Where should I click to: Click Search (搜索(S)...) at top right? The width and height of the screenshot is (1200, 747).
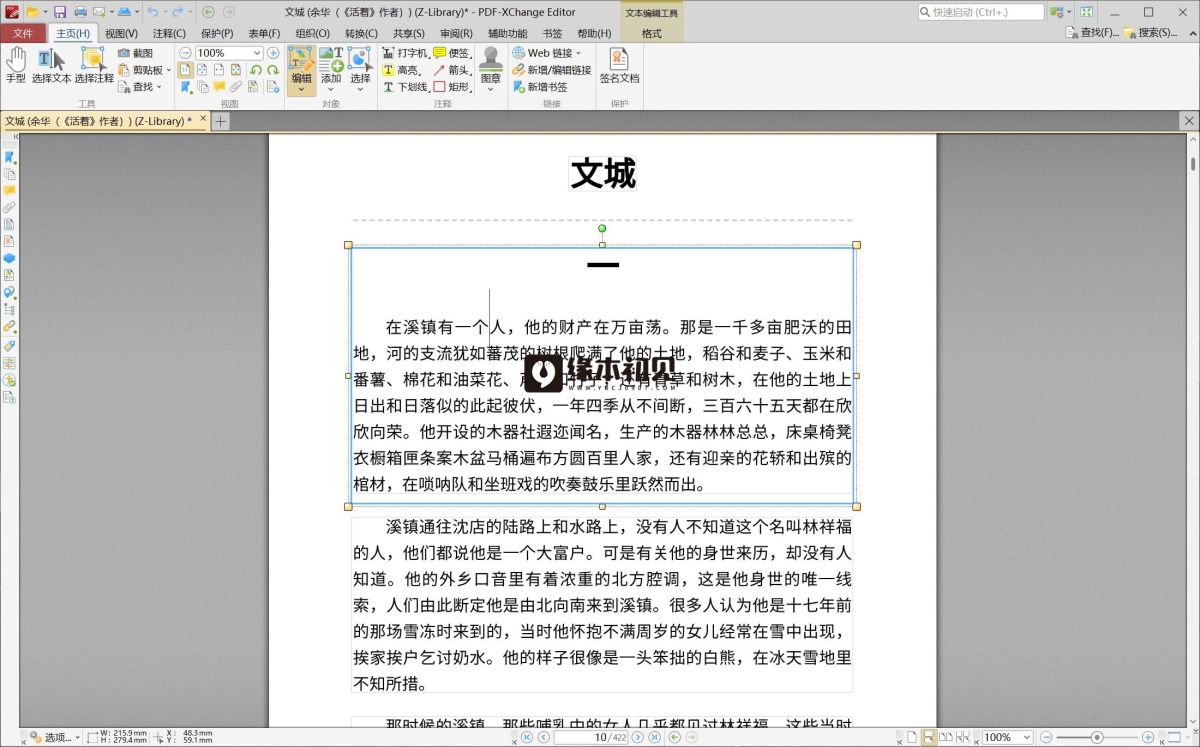pos(1151,33)
